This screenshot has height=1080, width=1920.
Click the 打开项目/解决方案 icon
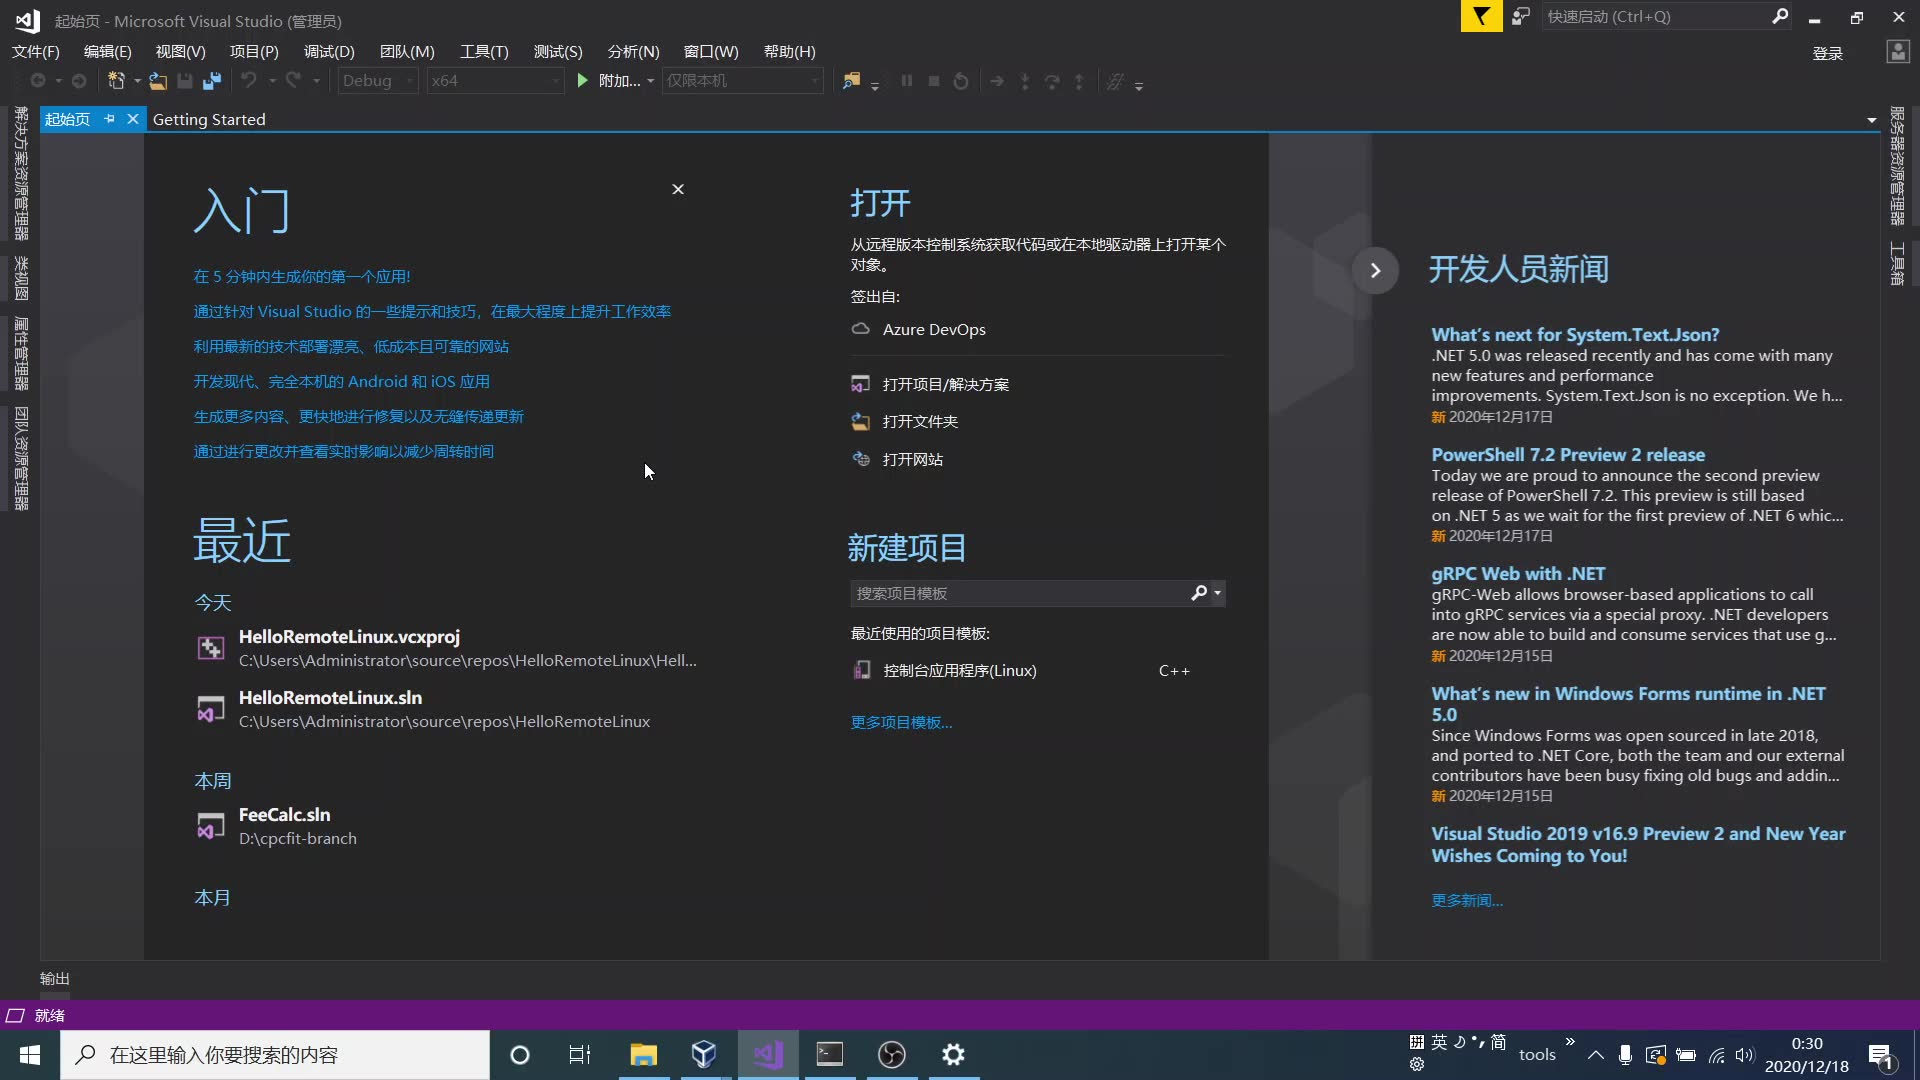[860, 384]
